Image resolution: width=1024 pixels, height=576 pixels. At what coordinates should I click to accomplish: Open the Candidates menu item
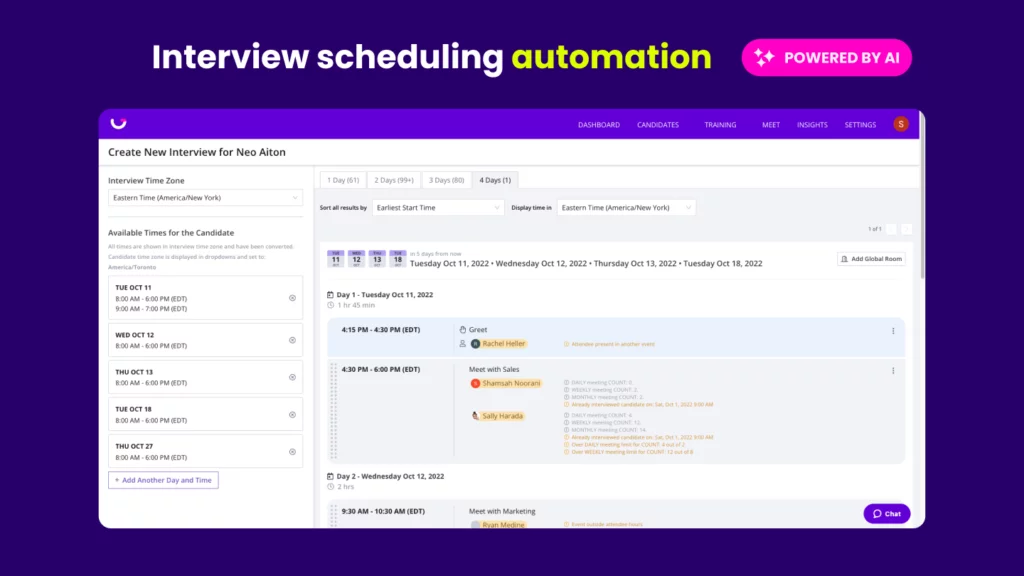click(658, 125)
